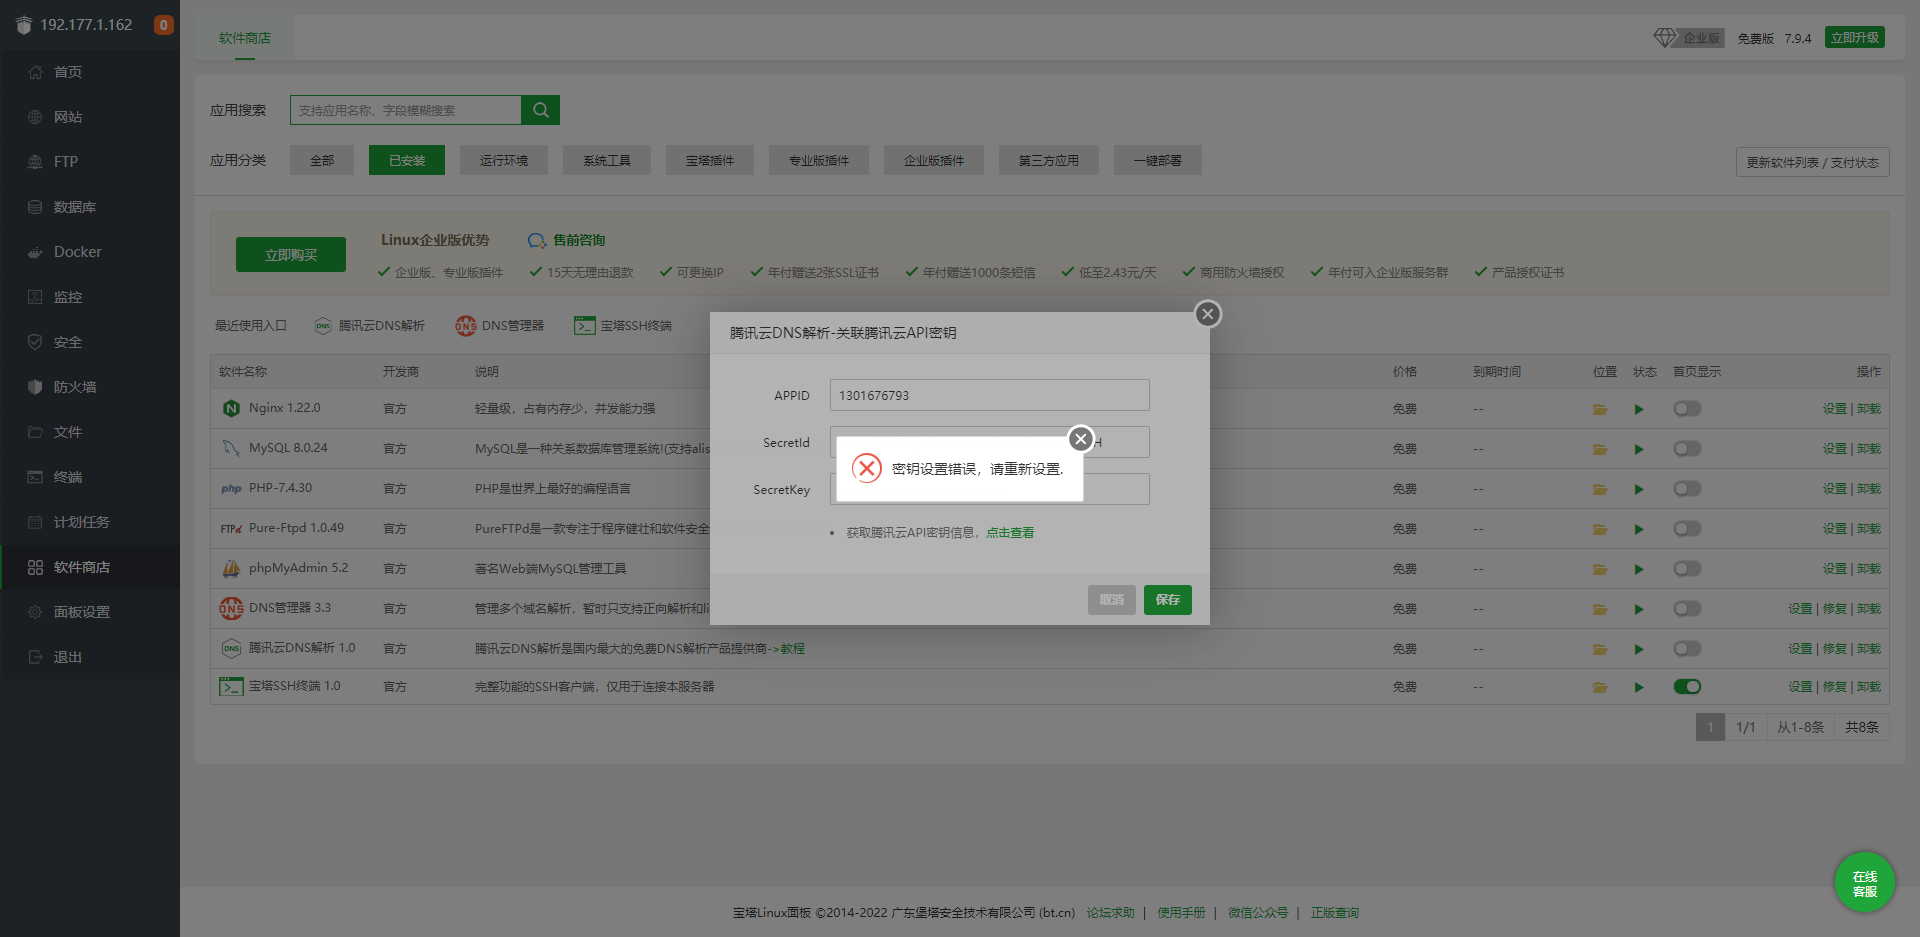Click the green 立即购买 button

click(291, 255)
